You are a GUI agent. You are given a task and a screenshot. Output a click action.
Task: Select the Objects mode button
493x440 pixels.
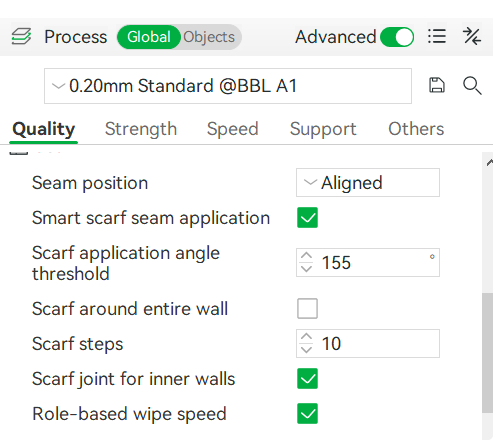[209, 37]
